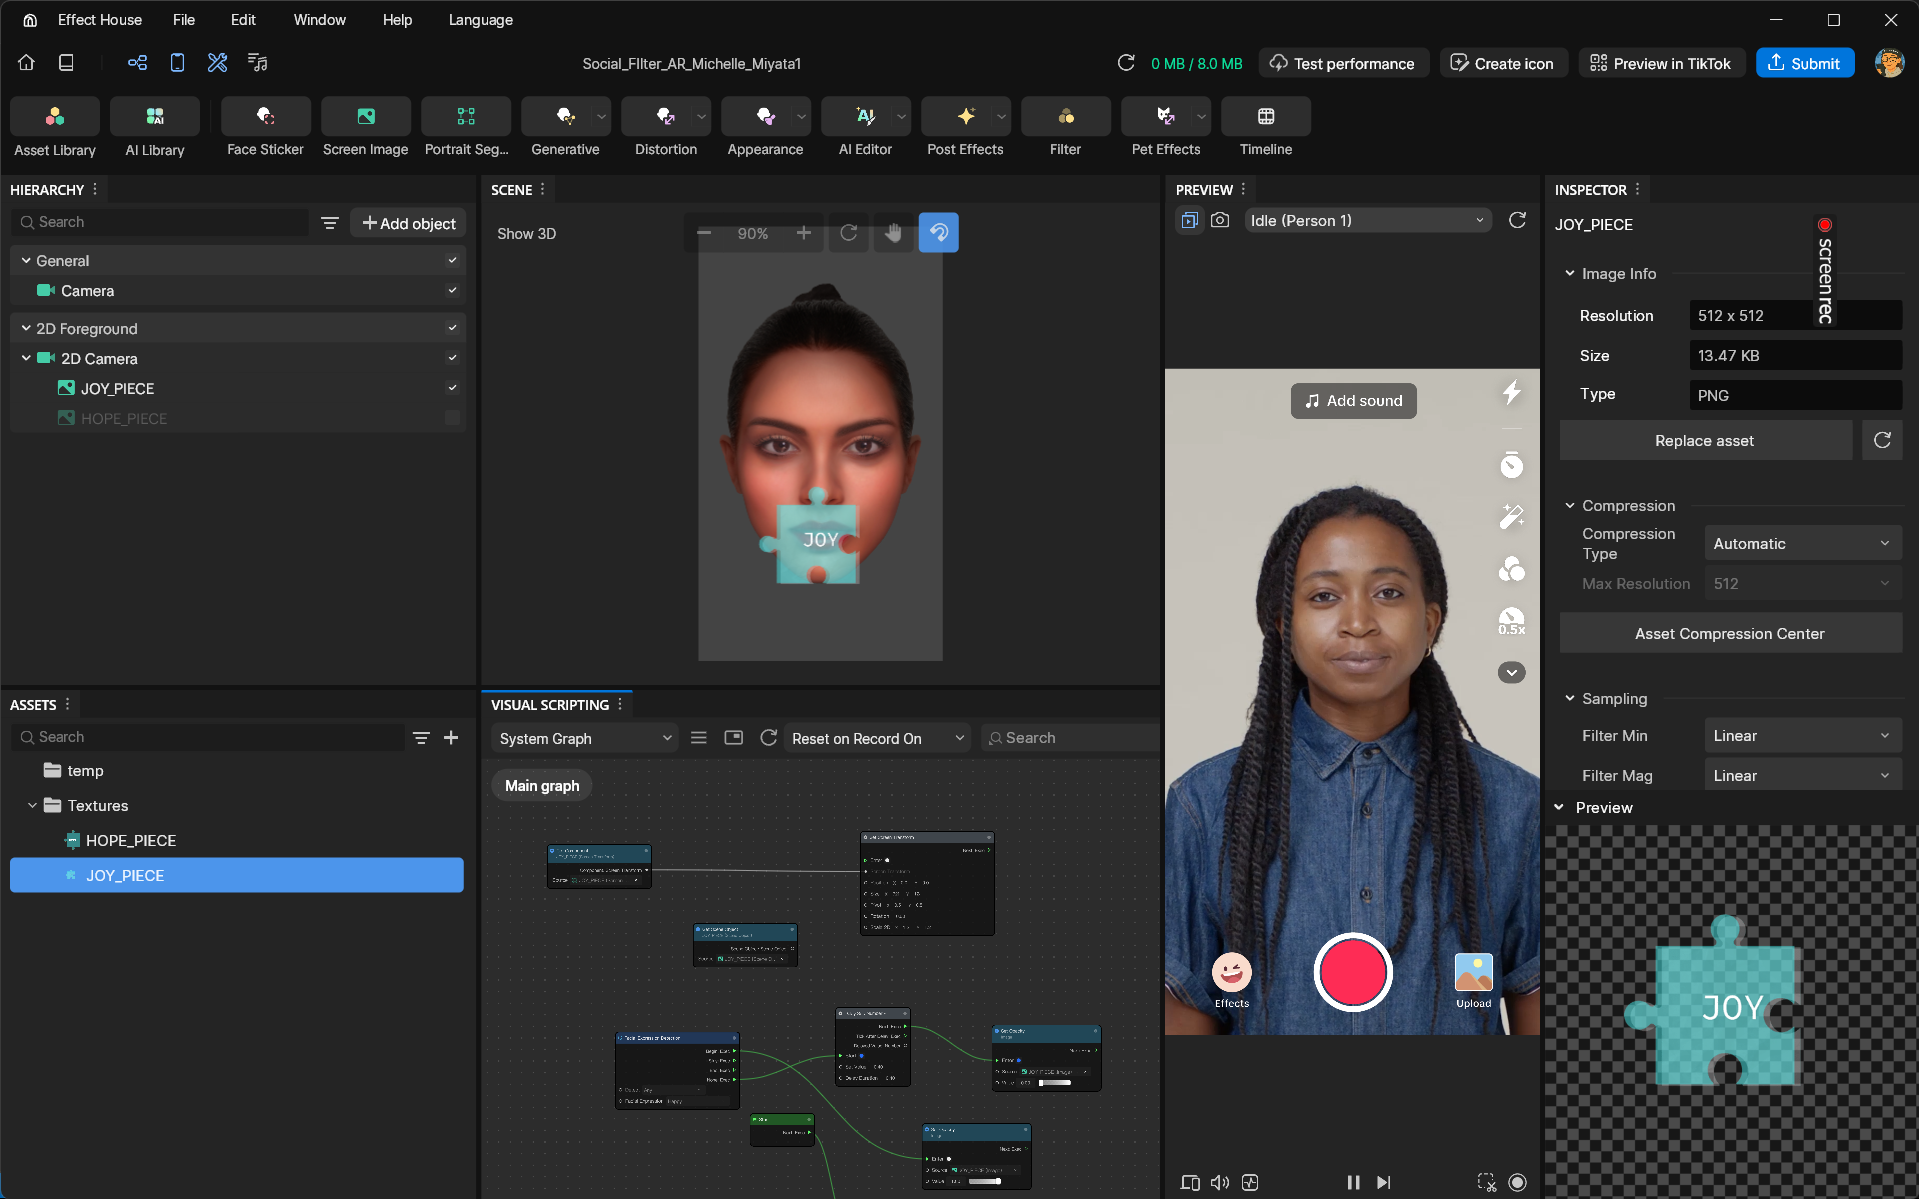The image size is (1919, 1199).
Task: Toggle the Camera visibility checkbox
Action: pos(452,291)
